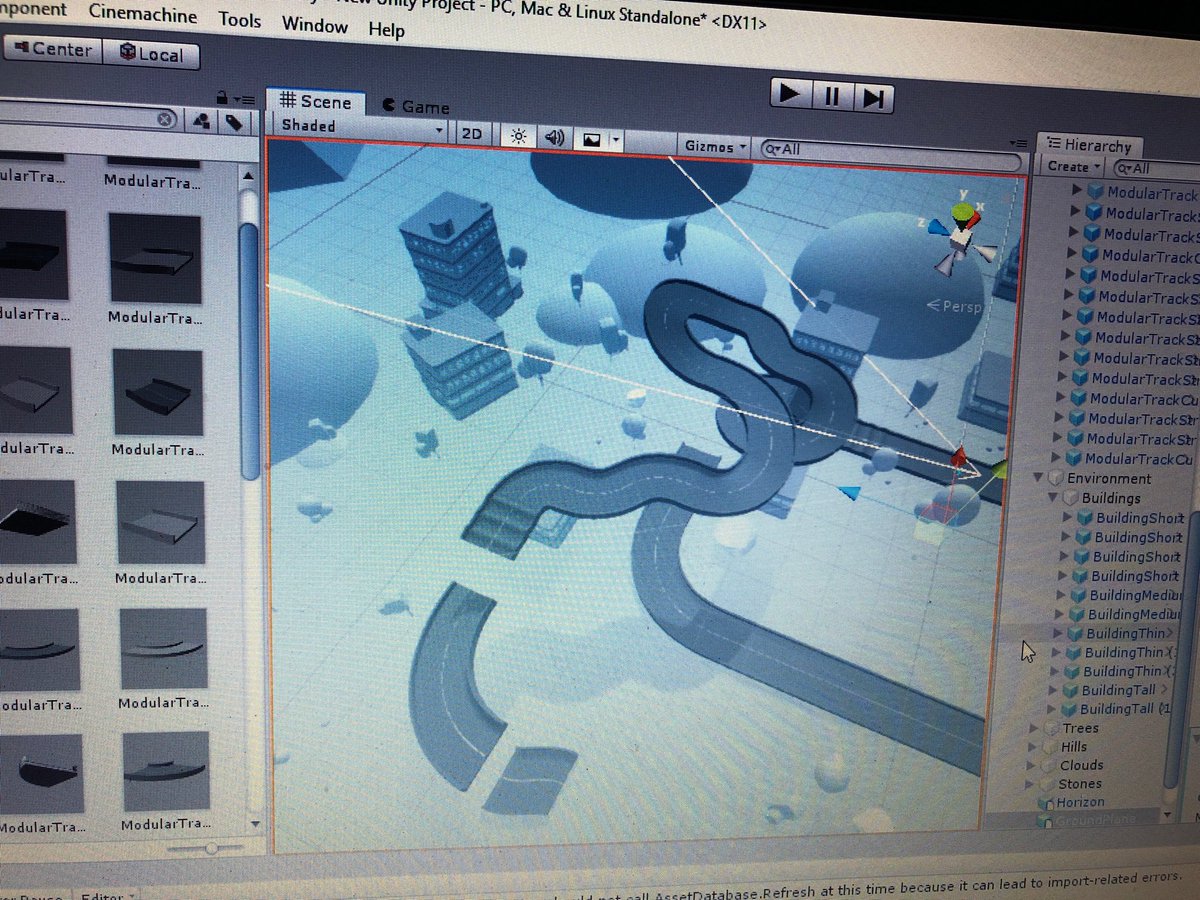The width and height of the screenshot is (1200, 900).
Task: Open the Scene panel options menu icon
Action: pos(1018,143)
